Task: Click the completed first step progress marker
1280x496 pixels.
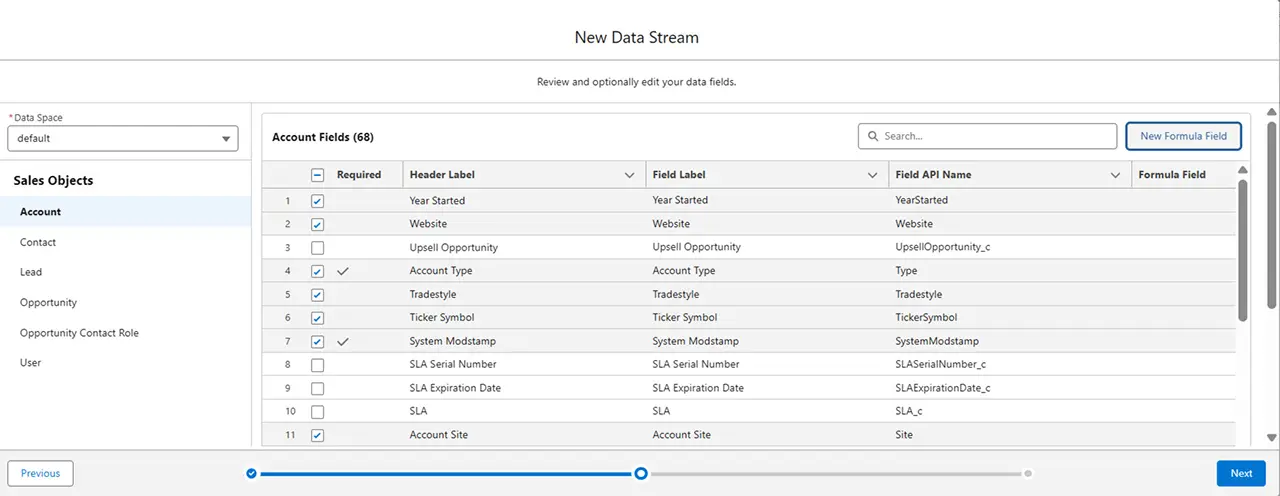Action: pos(251,474)
